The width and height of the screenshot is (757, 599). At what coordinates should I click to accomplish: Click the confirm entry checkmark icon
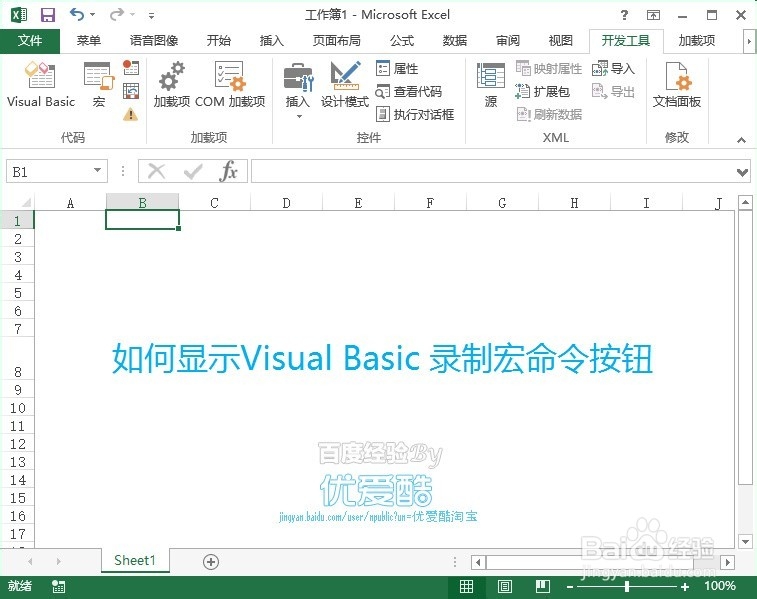[193, 171]
